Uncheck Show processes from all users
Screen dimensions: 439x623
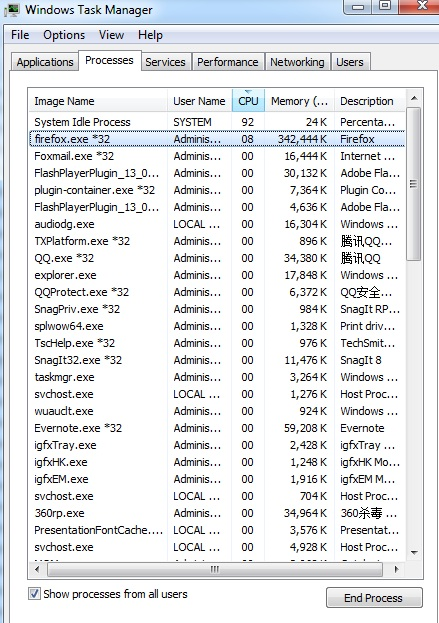point(34,594)
